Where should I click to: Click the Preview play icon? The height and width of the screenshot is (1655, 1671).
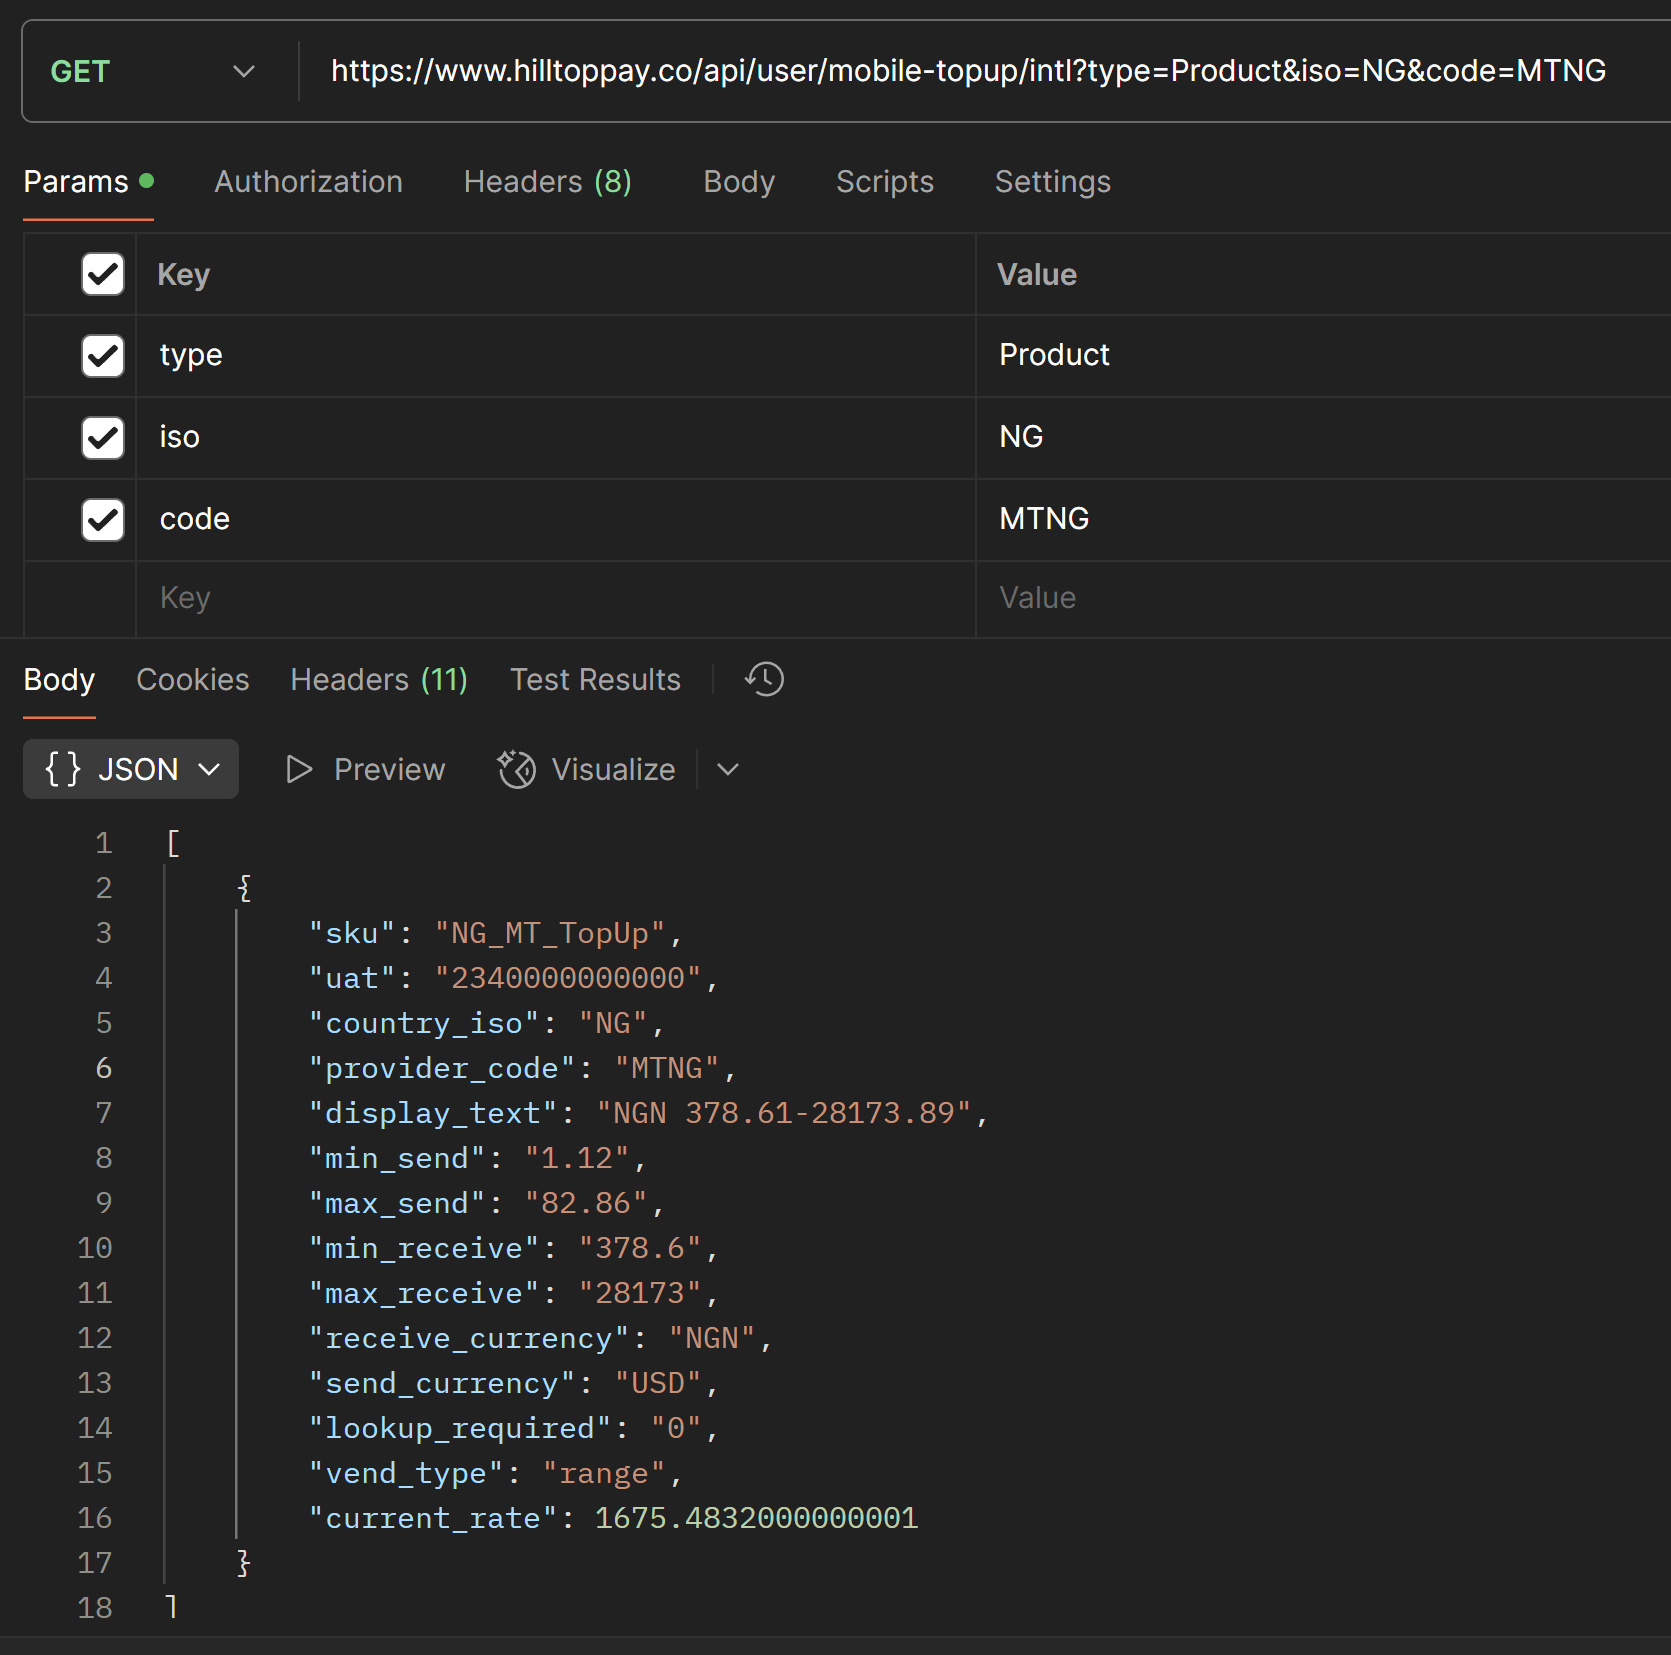coord(299,769)
